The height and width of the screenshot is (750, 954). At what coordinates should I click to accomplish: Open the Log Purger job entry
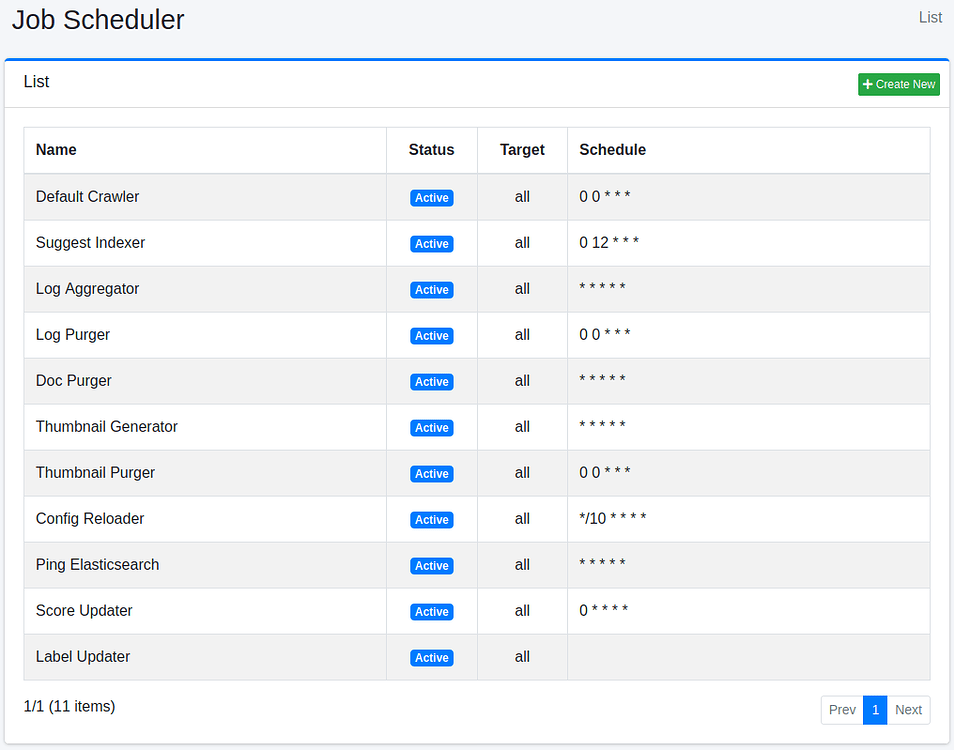point(73,335)
